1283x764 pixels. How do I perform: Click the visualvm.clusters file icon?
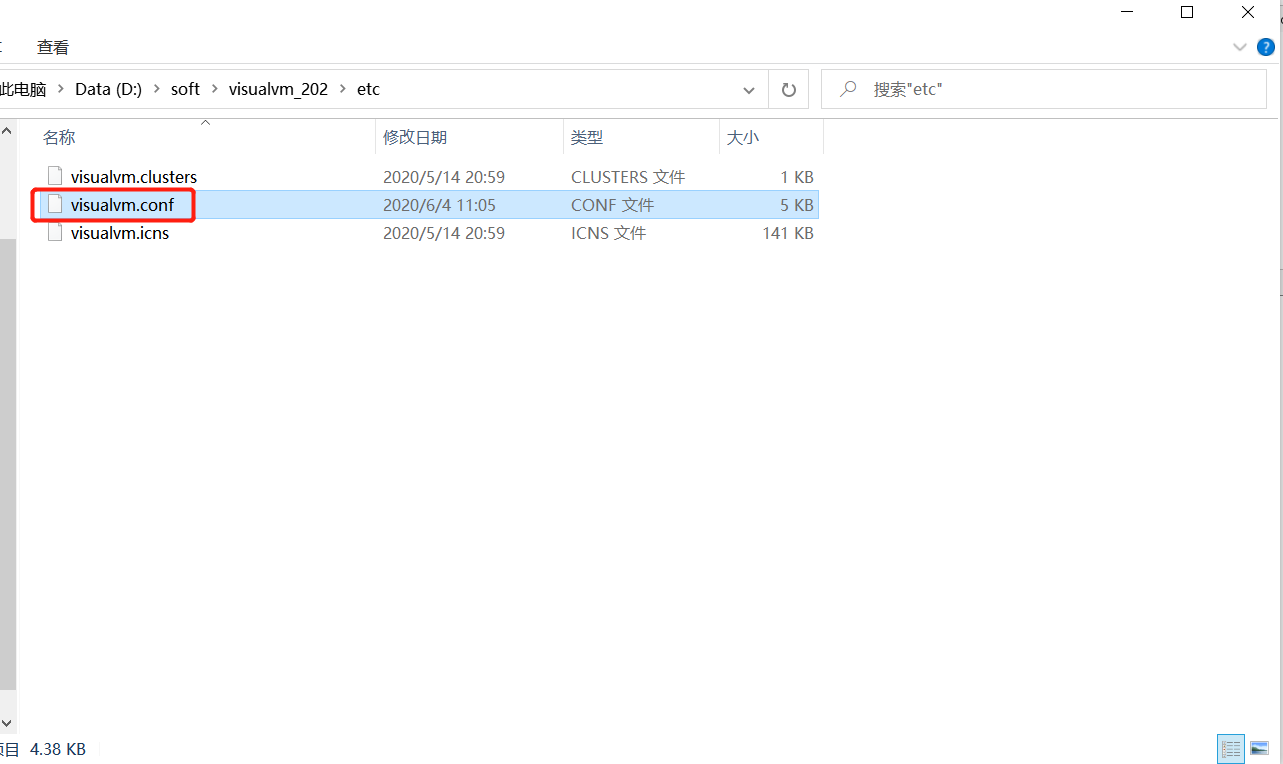pyautogui.click(x=55, y=176)
